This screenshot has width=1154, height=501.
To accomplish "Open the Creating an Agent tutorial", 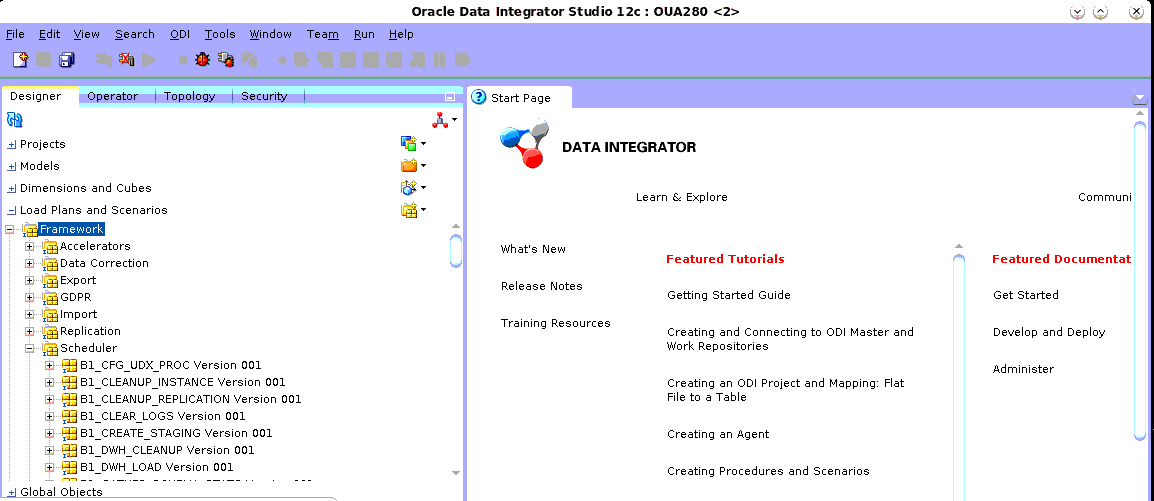I will 718,434.
